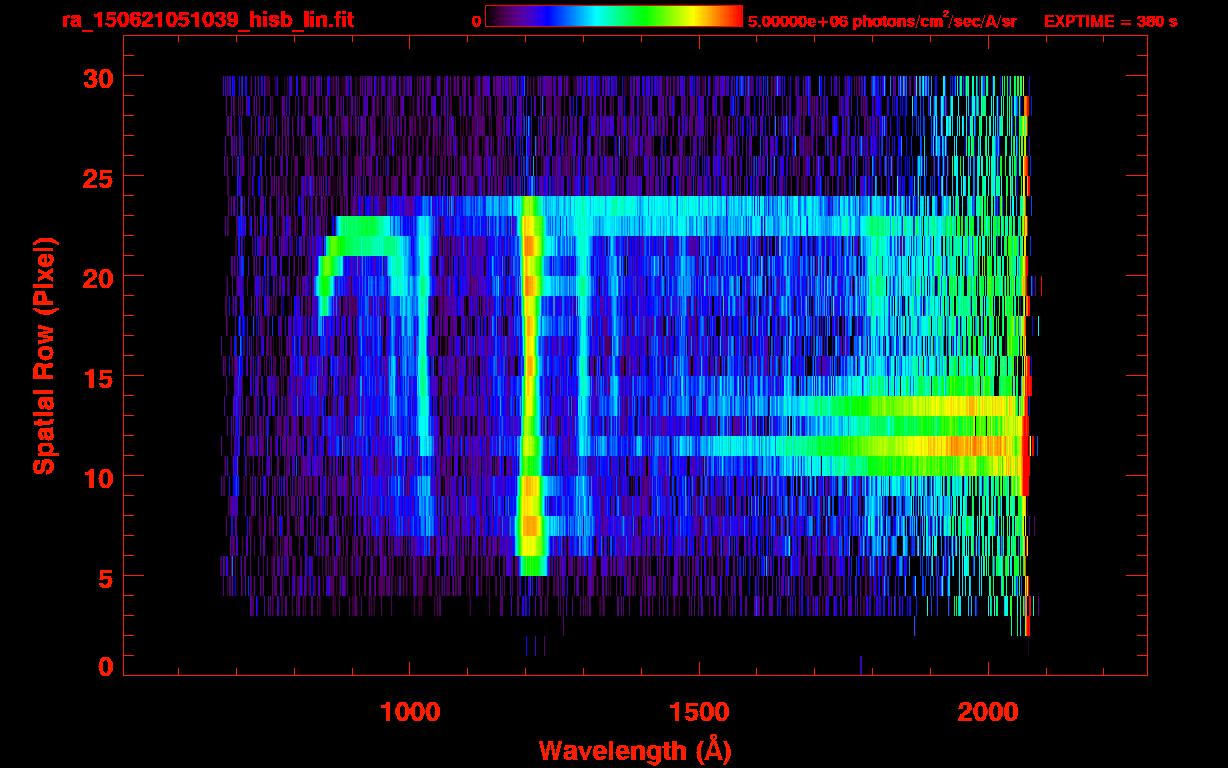Click the EXPTIME = 360 s text
The width and height of the screenshot is (1228, 768).
pos(1110,21)
